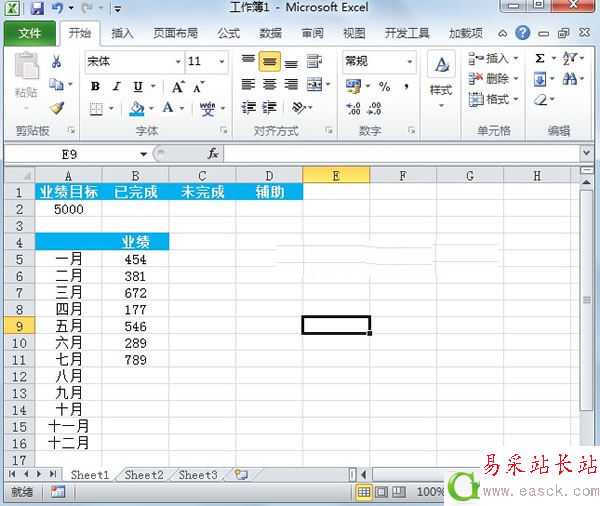Align text to bottom of cell
The image size is (600, 506).
pos(291,62)
